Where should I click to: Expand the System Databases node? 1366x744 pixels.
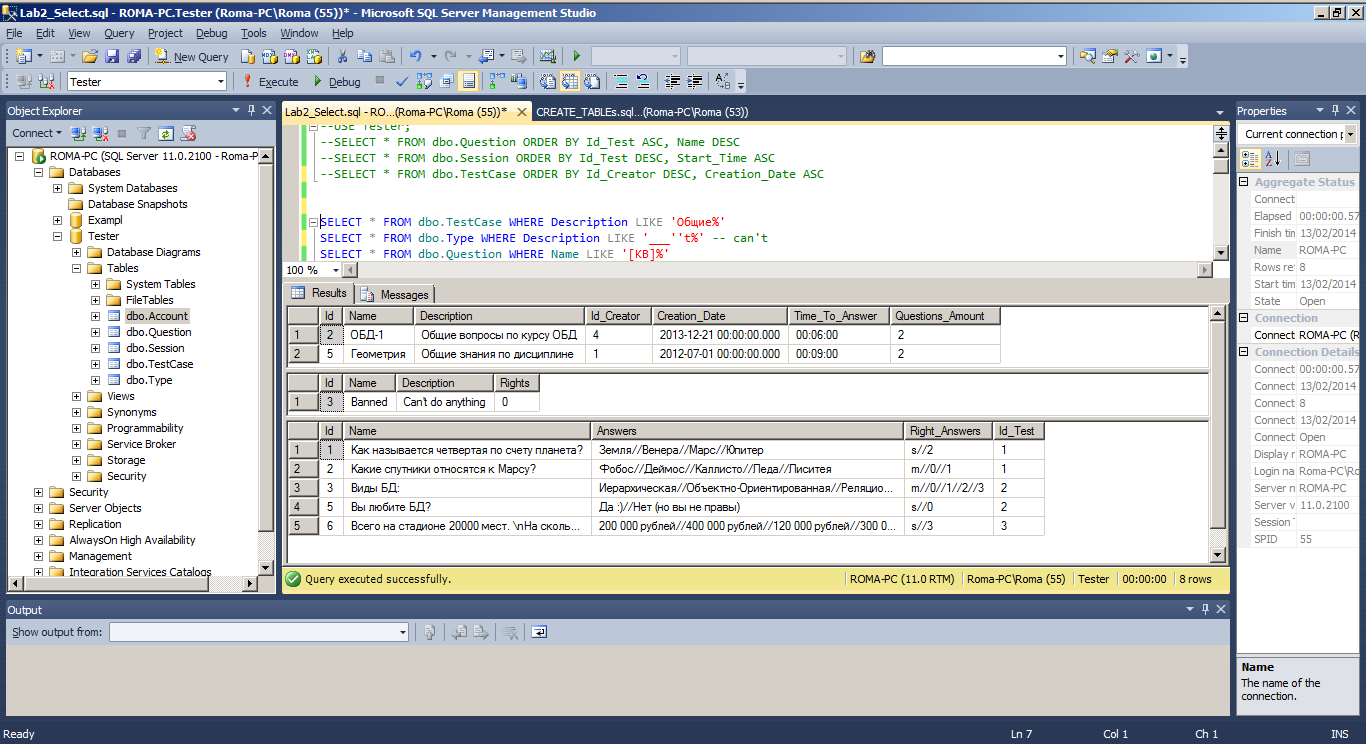[x=58, y=188]
